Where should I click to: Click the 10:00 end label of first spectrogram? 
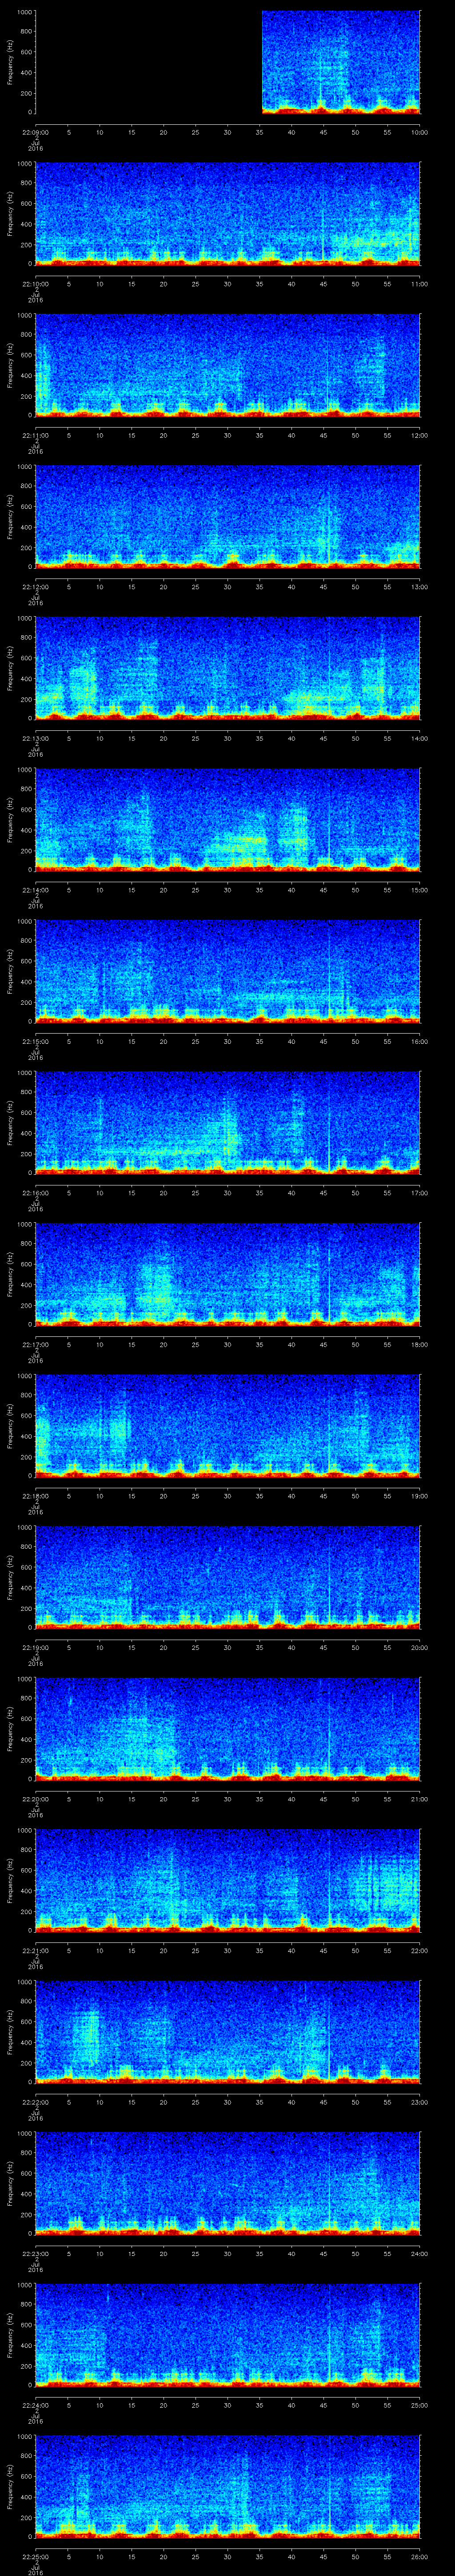point(419,132)
